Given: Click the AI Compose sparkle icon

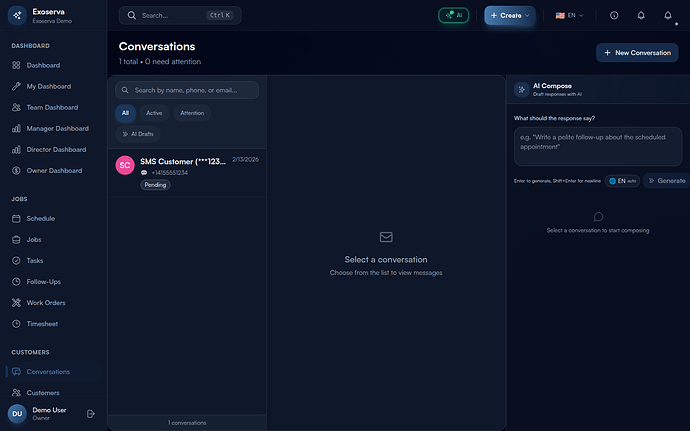Looking at the screenshot, I should point(522,89).
